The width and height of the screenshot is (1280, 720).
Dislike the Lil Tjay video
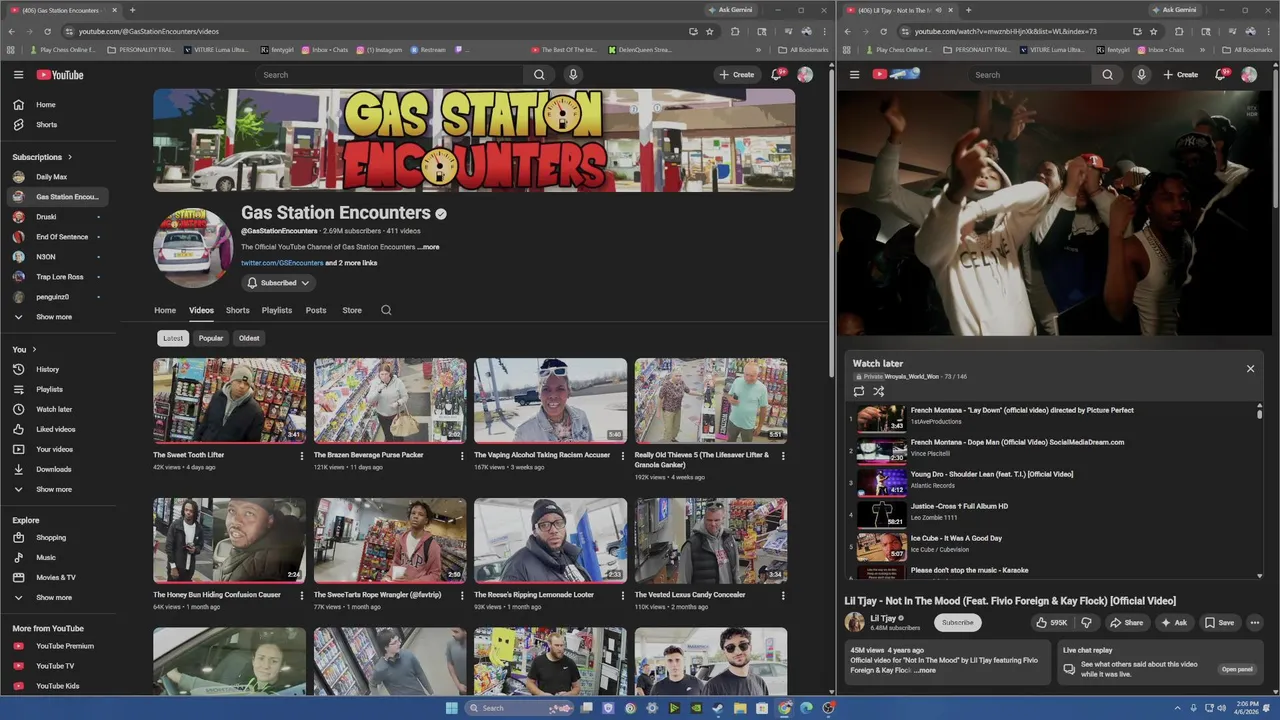click(x=1086, y=622)
